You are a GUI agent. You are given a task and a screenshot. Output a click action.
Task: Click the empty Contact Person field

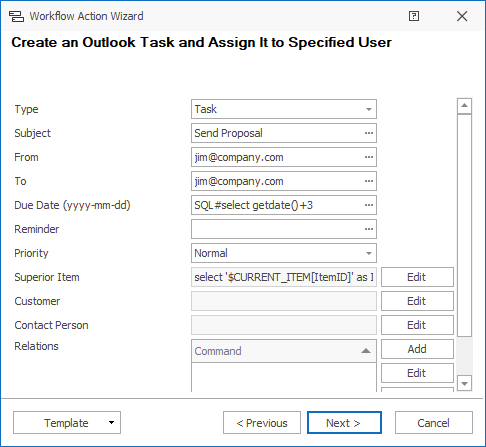click(284, 325)
